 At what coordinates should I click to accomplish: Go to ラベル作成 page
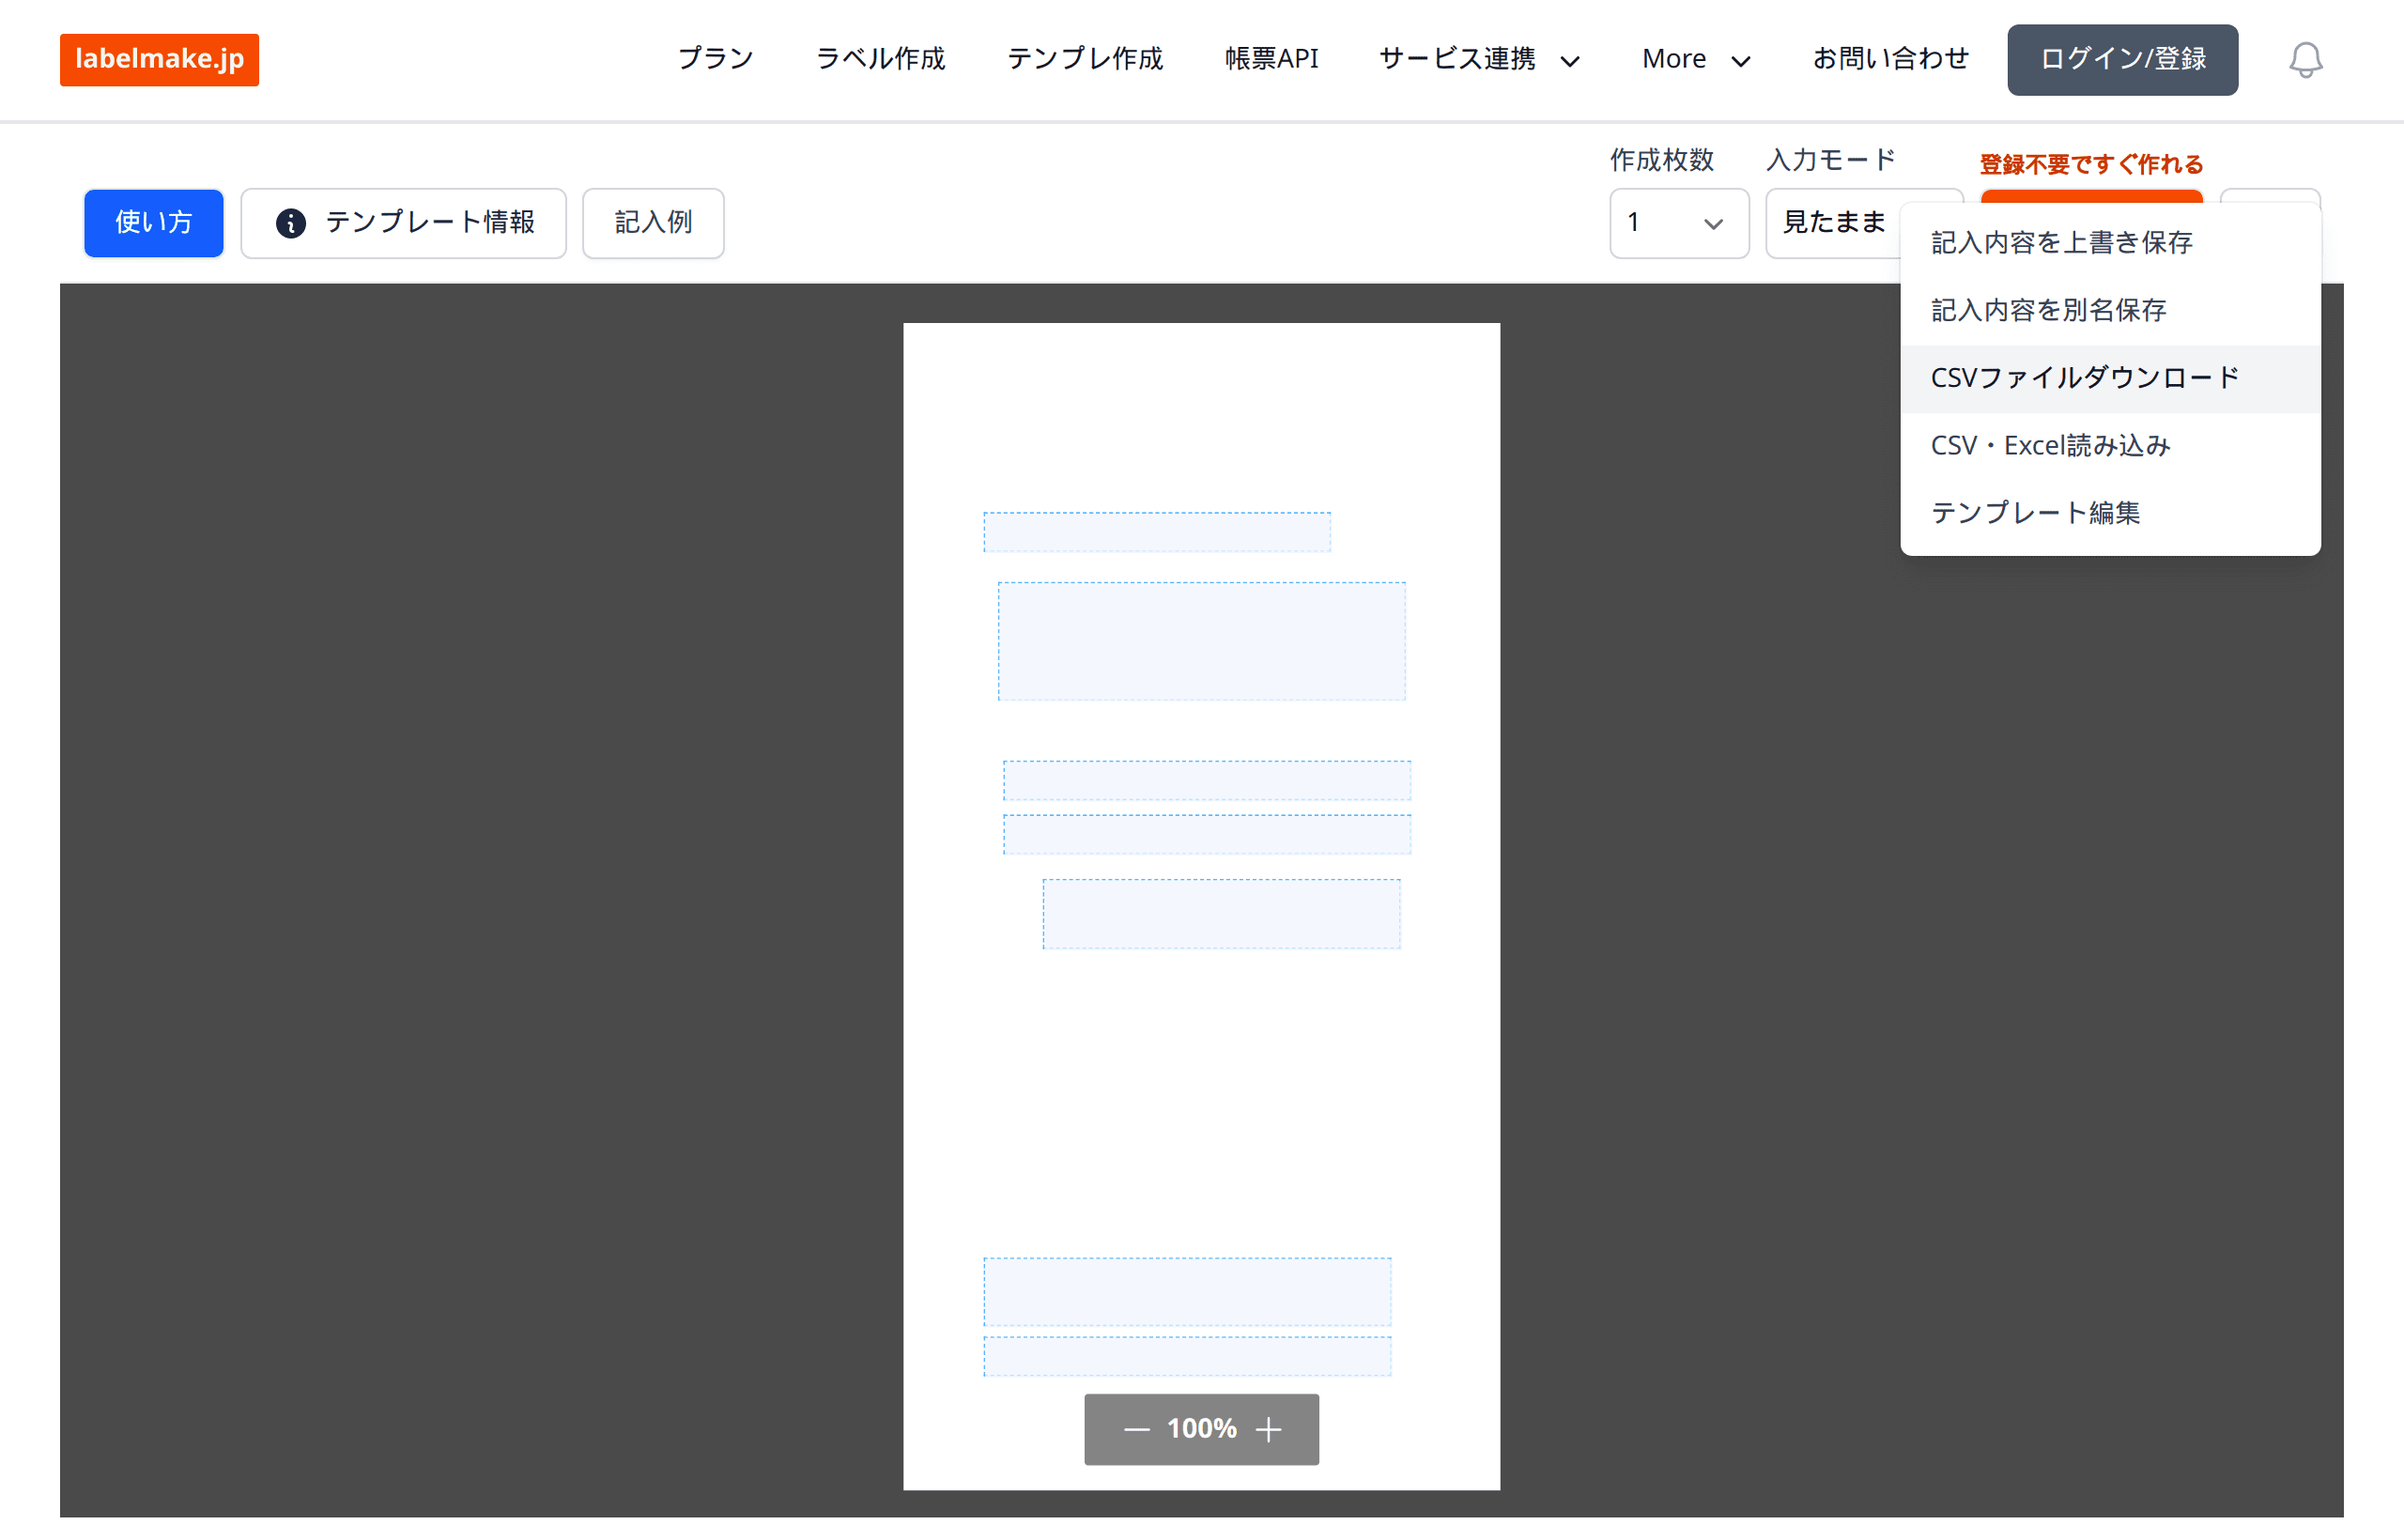tap(880, 59)
